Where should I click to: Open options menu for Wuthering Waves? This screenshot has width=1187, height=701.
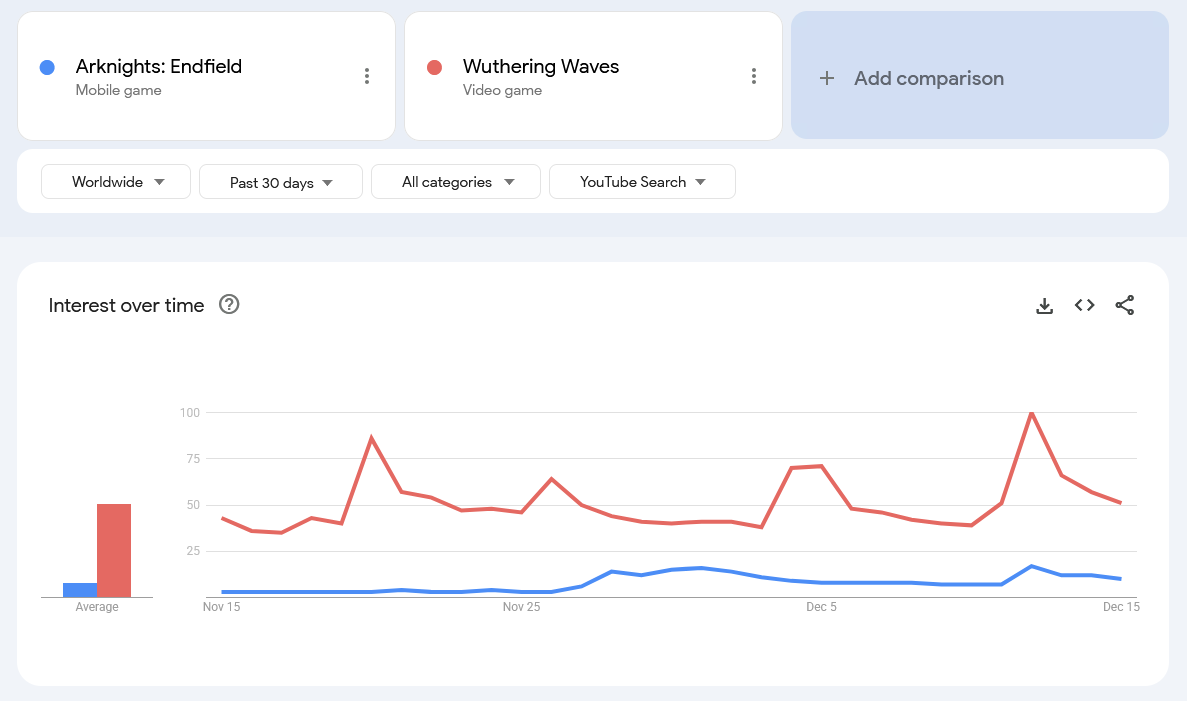coord(754,76)
